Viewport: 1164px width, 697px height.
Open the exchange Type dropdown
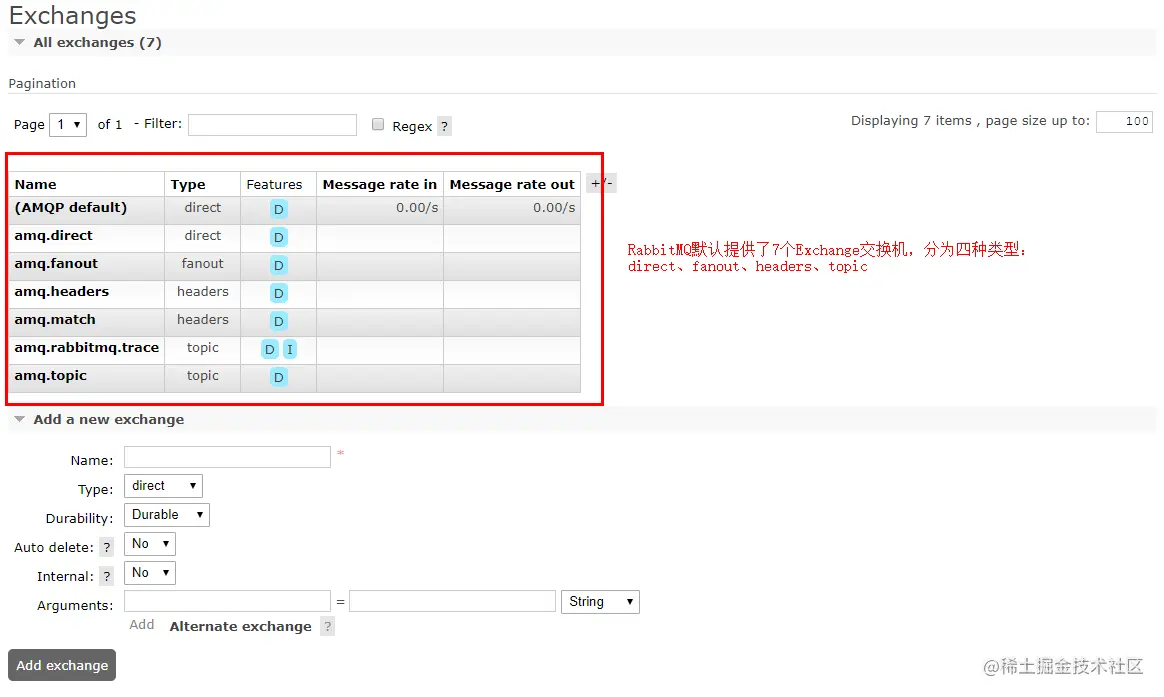[163, 486]
